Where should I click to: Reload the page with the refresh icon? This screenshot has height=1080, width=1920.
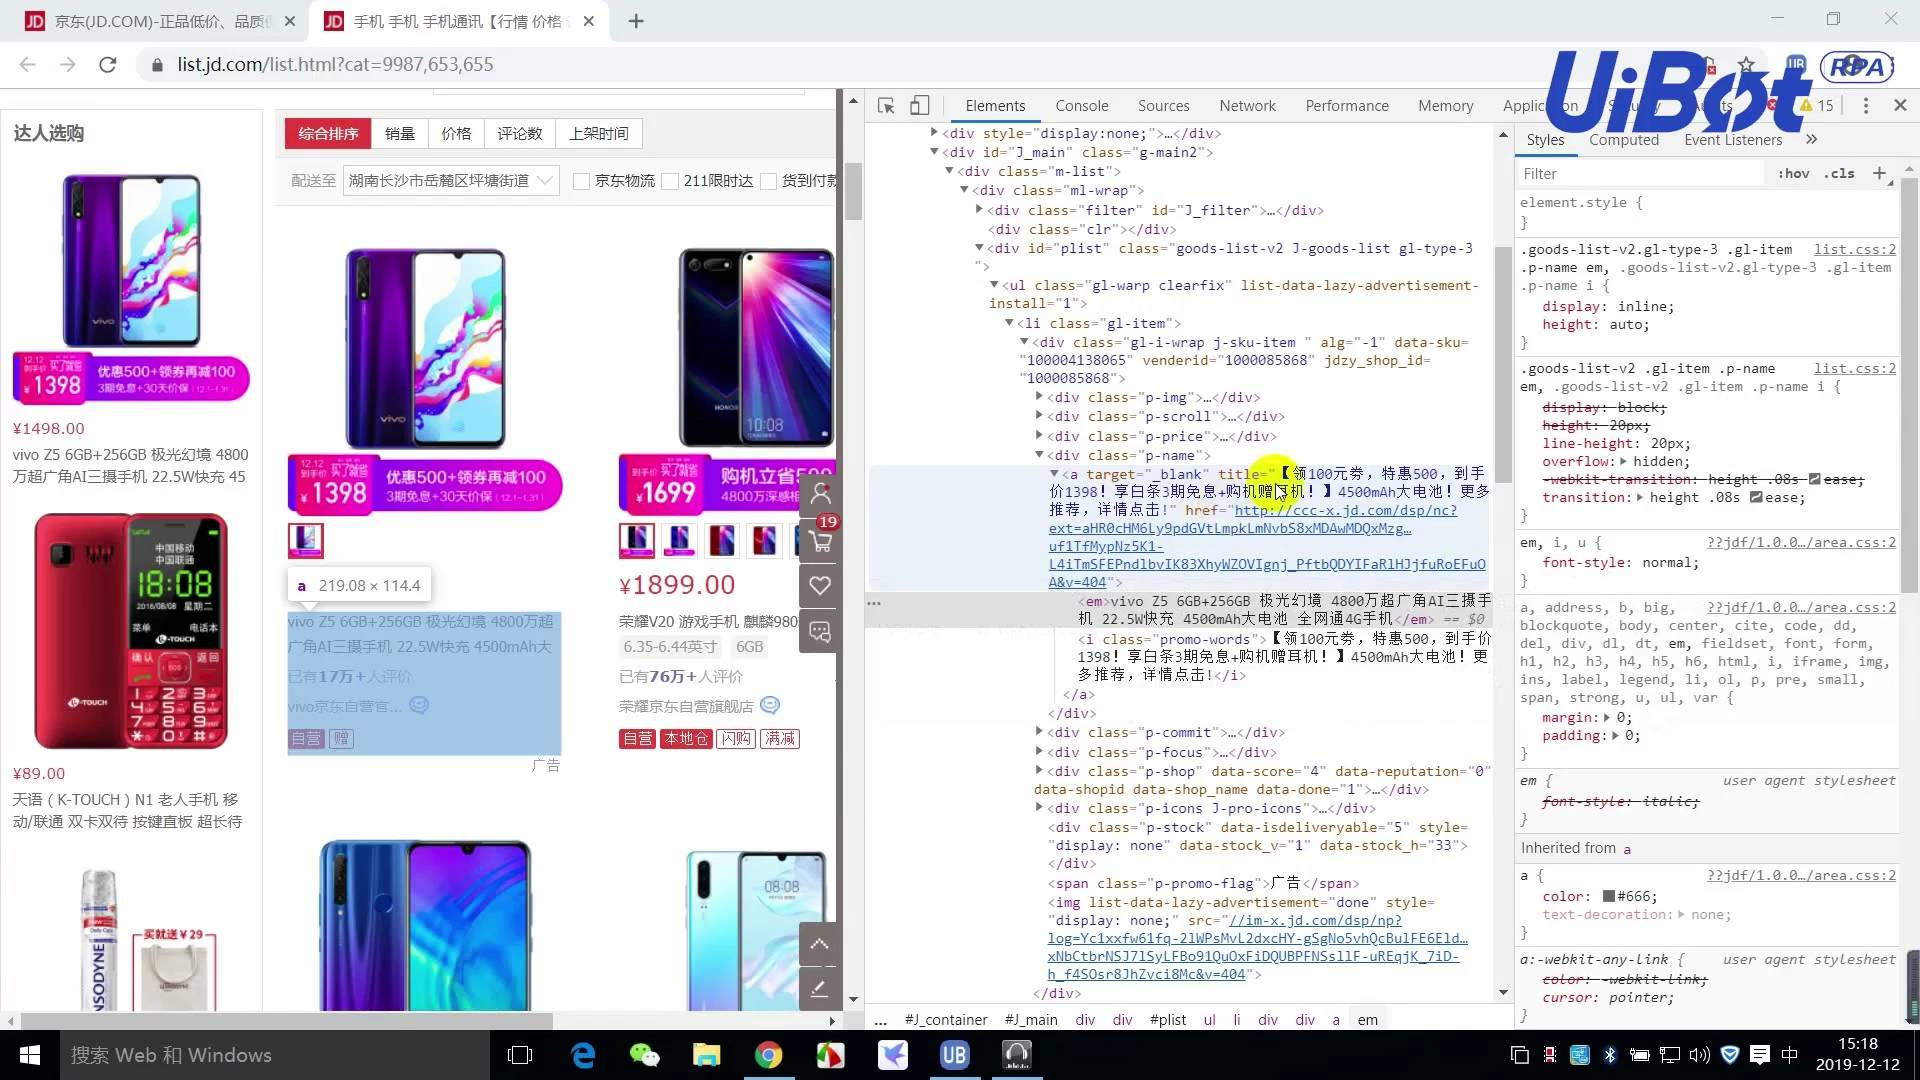point(108,64)
